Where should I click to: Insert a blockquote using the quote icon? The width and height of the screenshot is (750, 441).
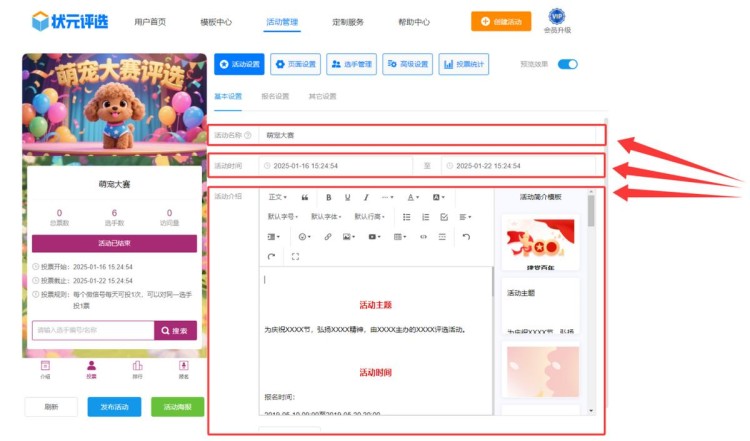pos(305,197)
